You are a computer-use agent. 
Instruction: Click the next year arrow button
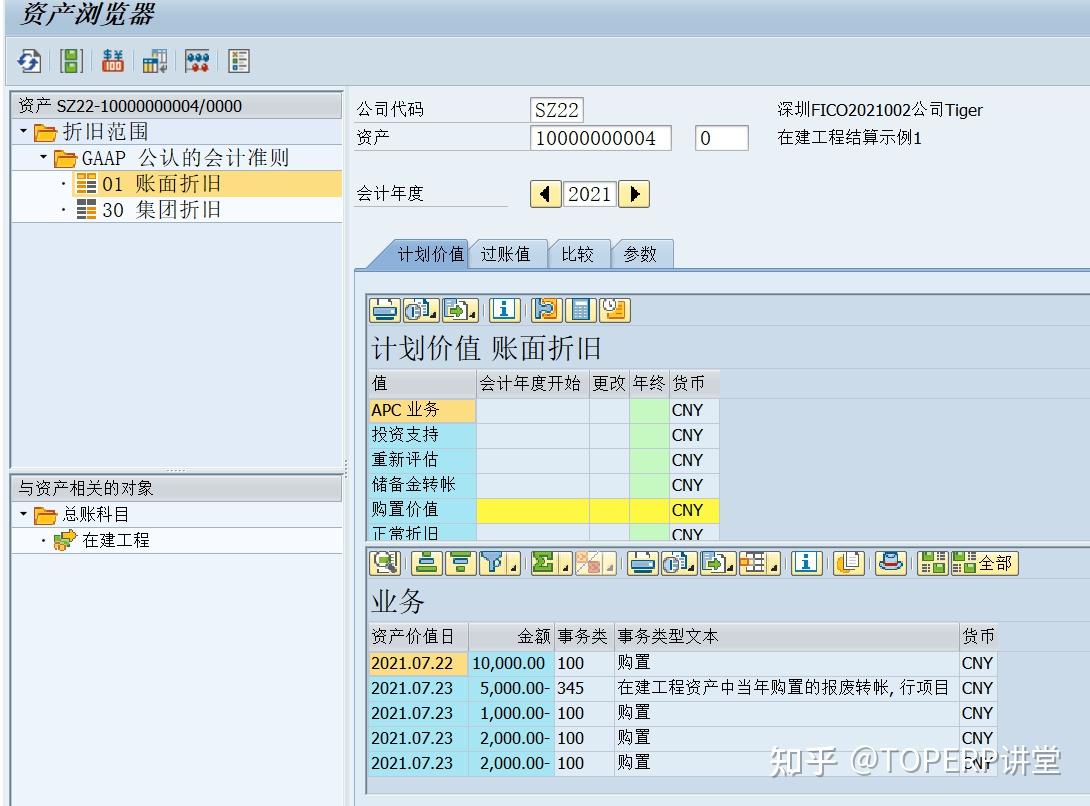click(633, 194)
